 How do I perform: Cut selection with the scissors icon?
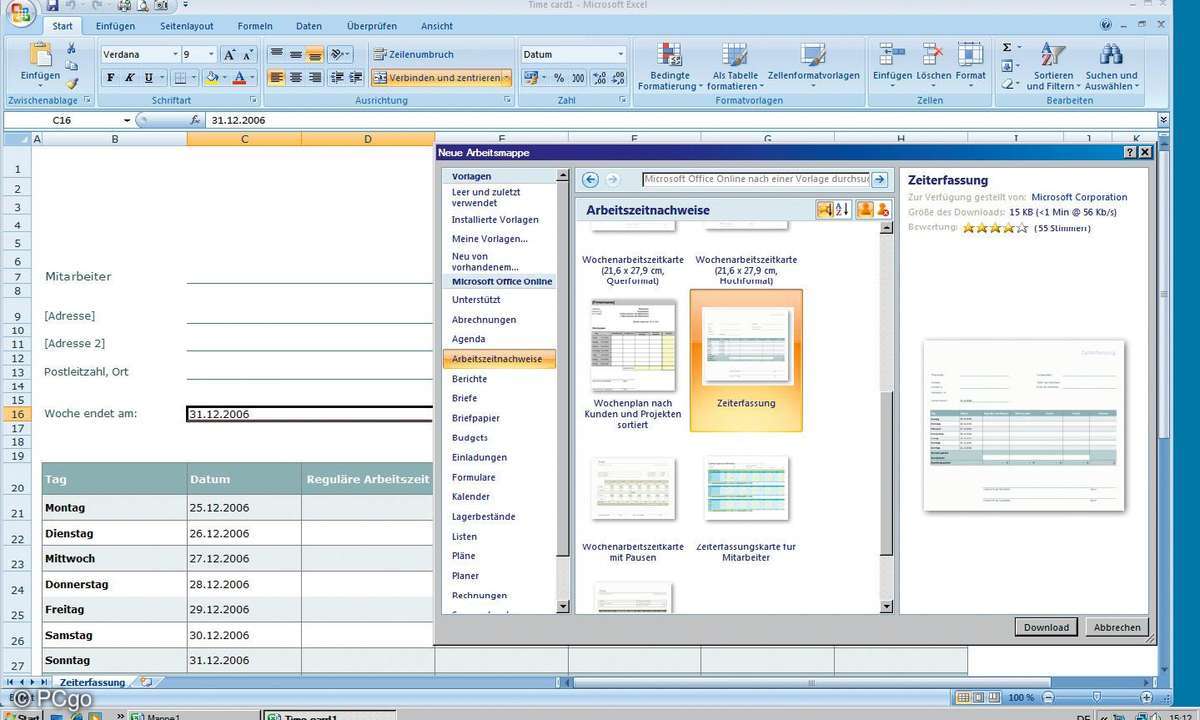point(71,48)
